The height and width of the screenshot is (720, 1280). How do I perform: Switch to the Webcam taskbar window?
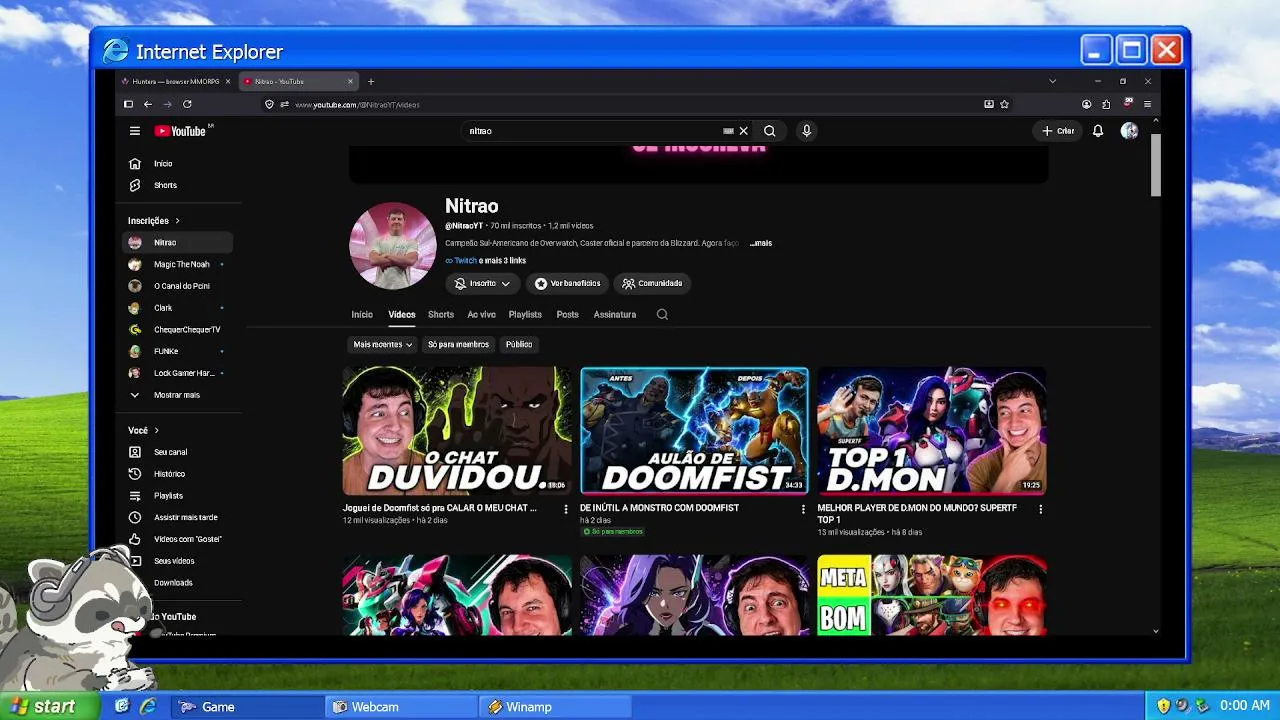(401, 707)
